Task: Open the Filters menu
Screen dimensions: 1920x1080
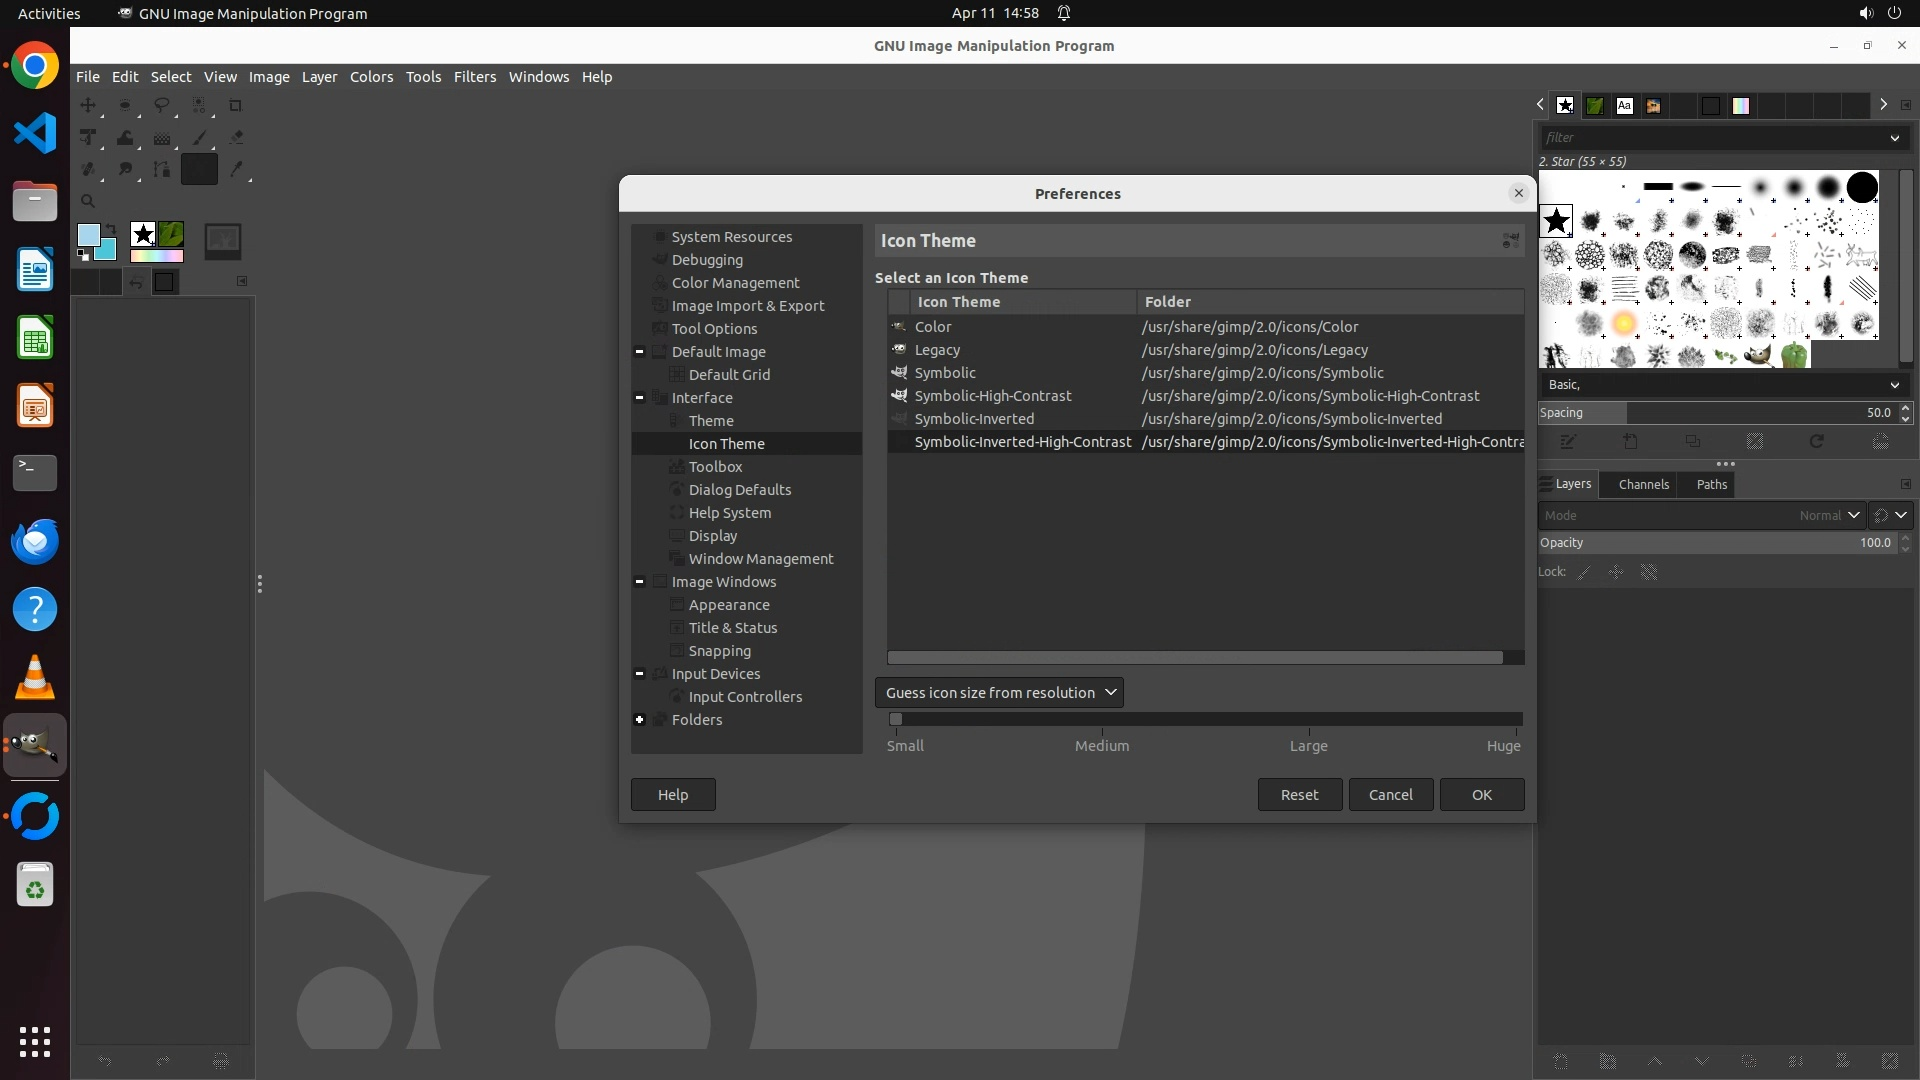Action: click(474, 77)
